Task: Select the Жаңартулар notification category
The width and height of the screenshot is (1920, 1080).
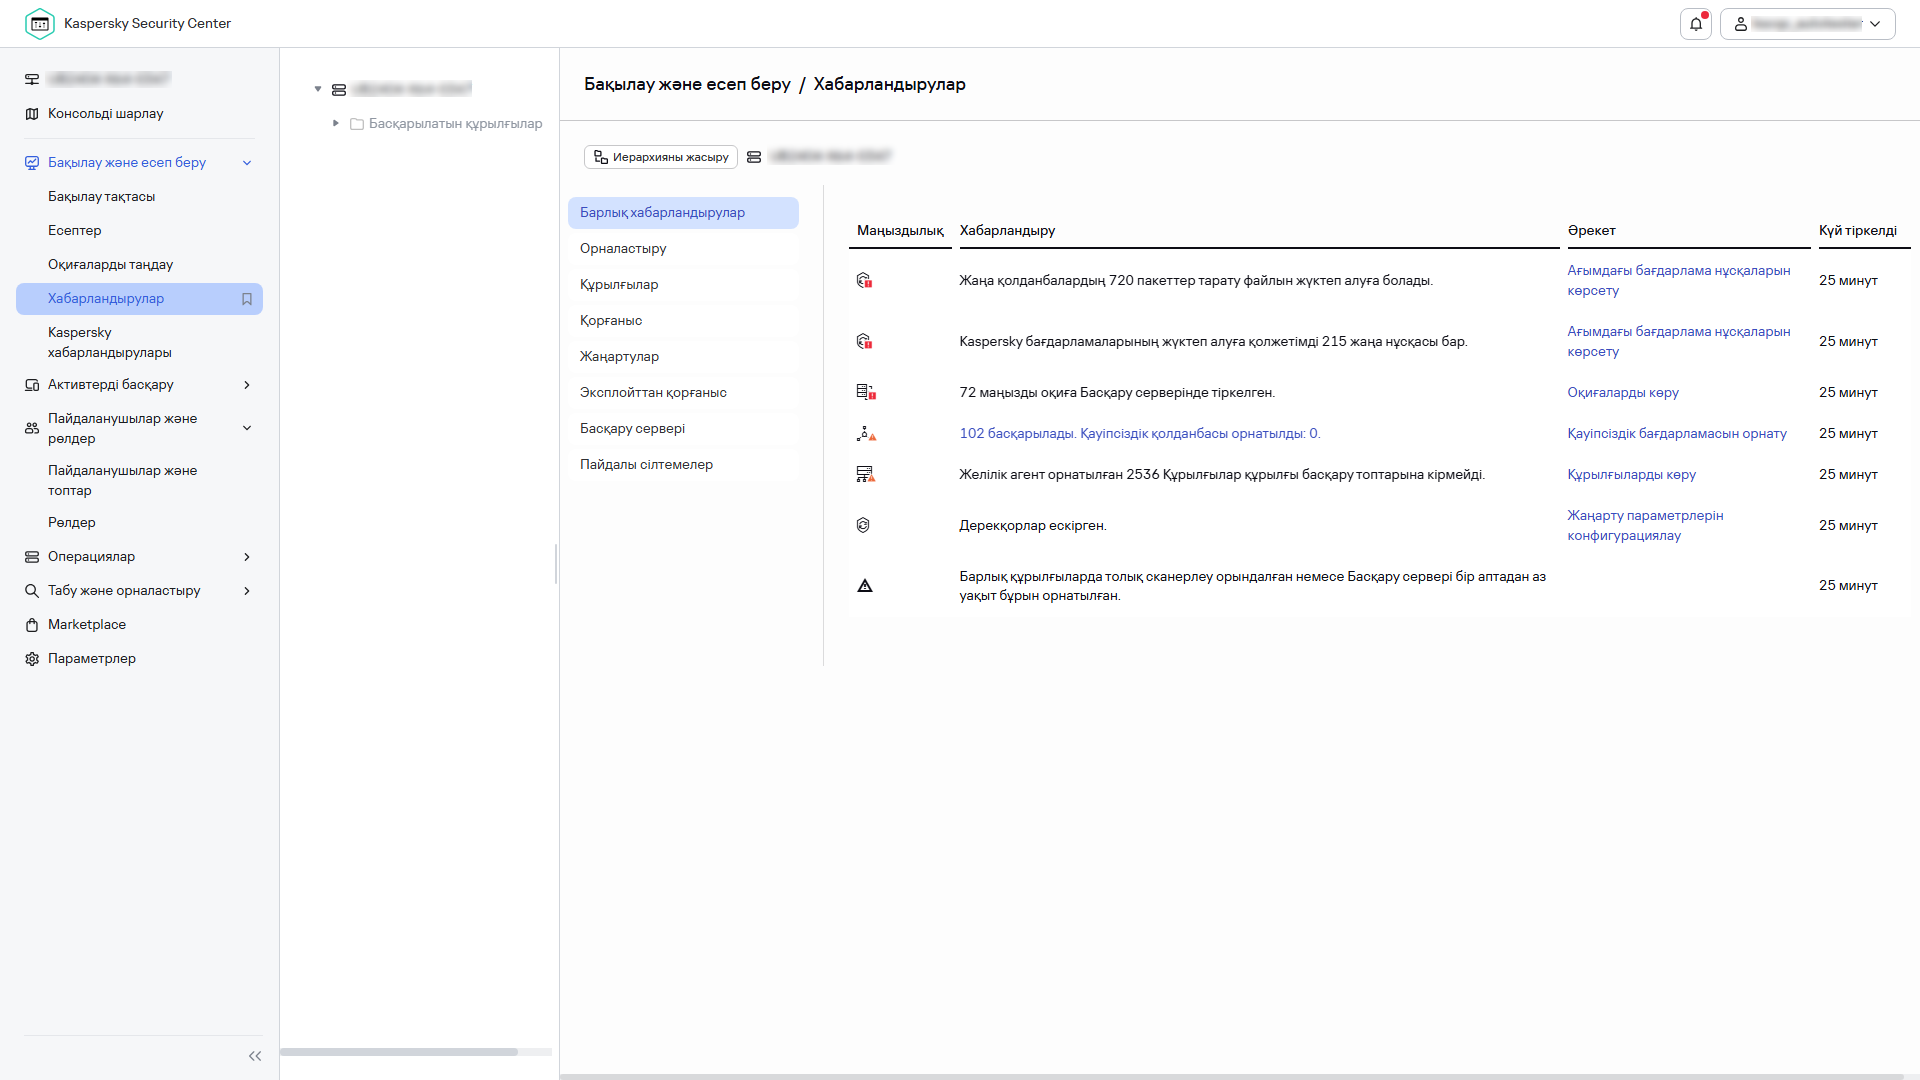Action: (x=619, y=357)
